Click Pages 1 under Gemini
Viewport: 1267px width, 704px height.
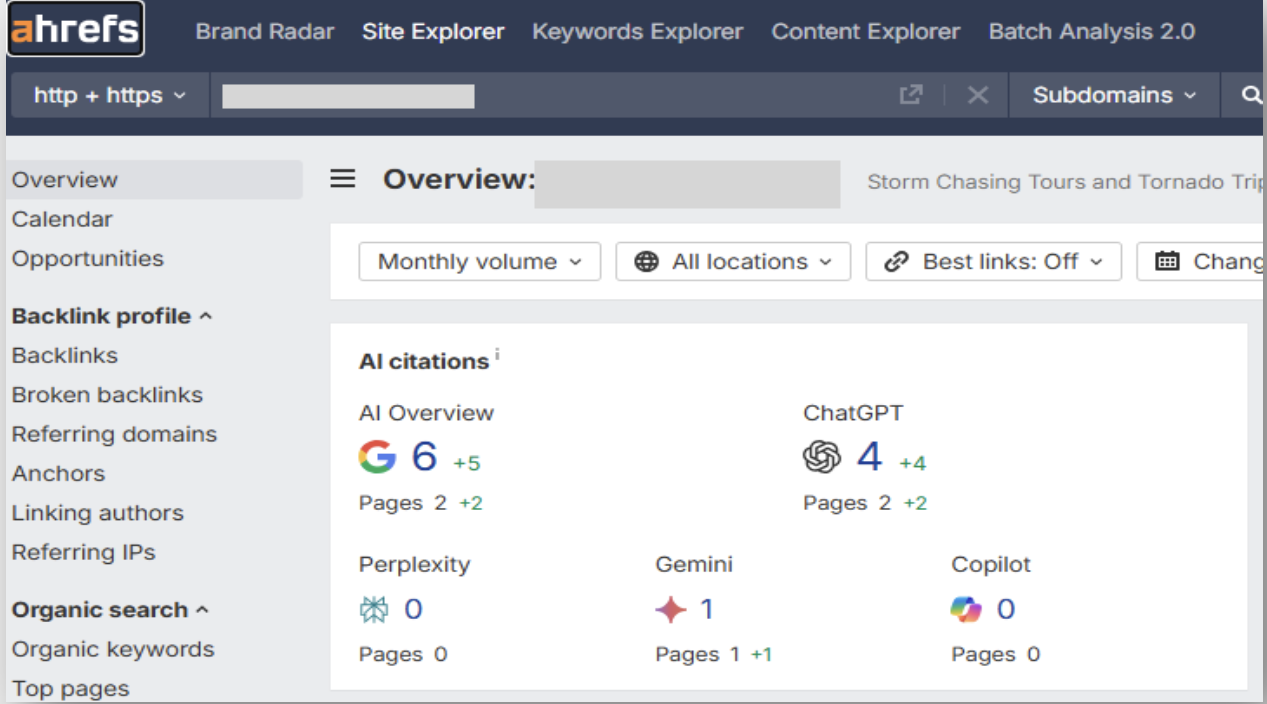coord(697,654)
